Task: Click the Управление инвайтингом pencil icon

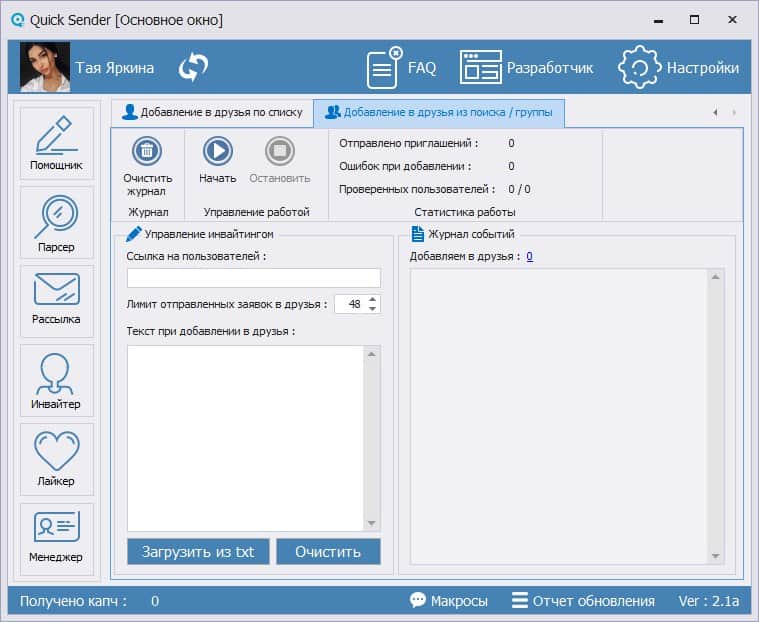Action: click(x=134, y=234)
